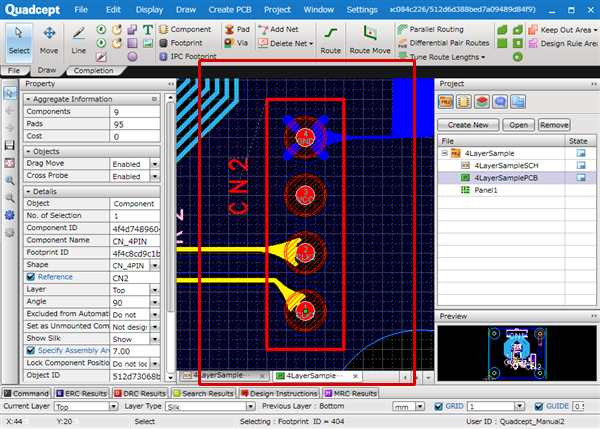
Task: Open the Settings menu
Action: (x=362, y=10)
